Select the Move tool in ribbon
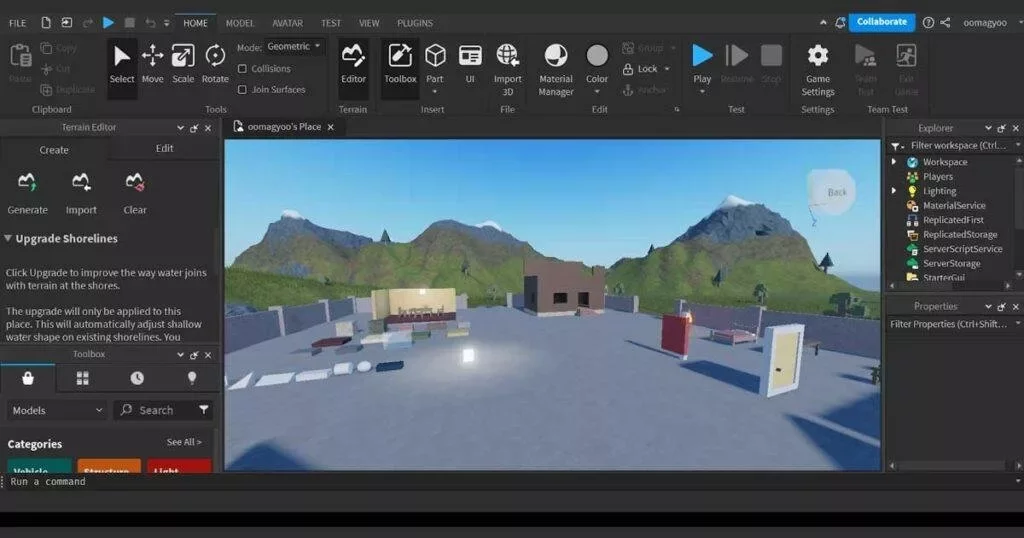 (152, 64)
